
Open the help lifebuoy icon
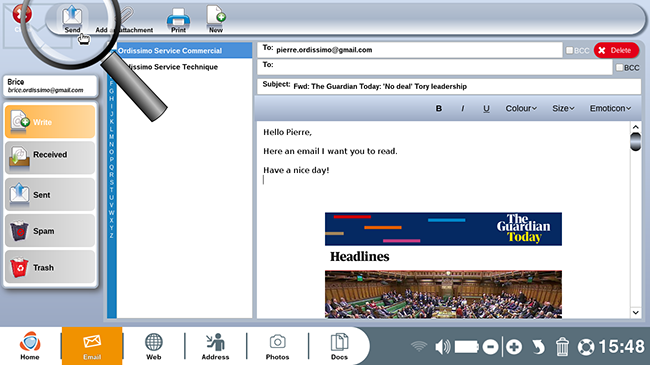pos(586,347)
